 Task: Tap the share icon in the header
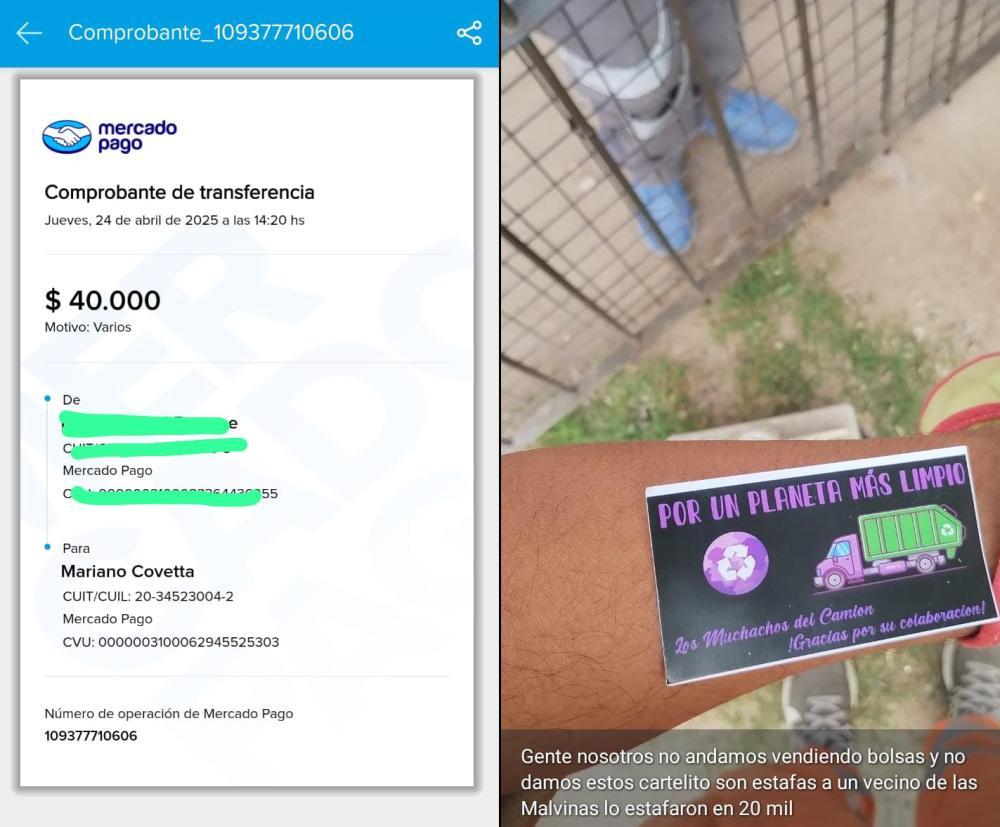[469, 33]
